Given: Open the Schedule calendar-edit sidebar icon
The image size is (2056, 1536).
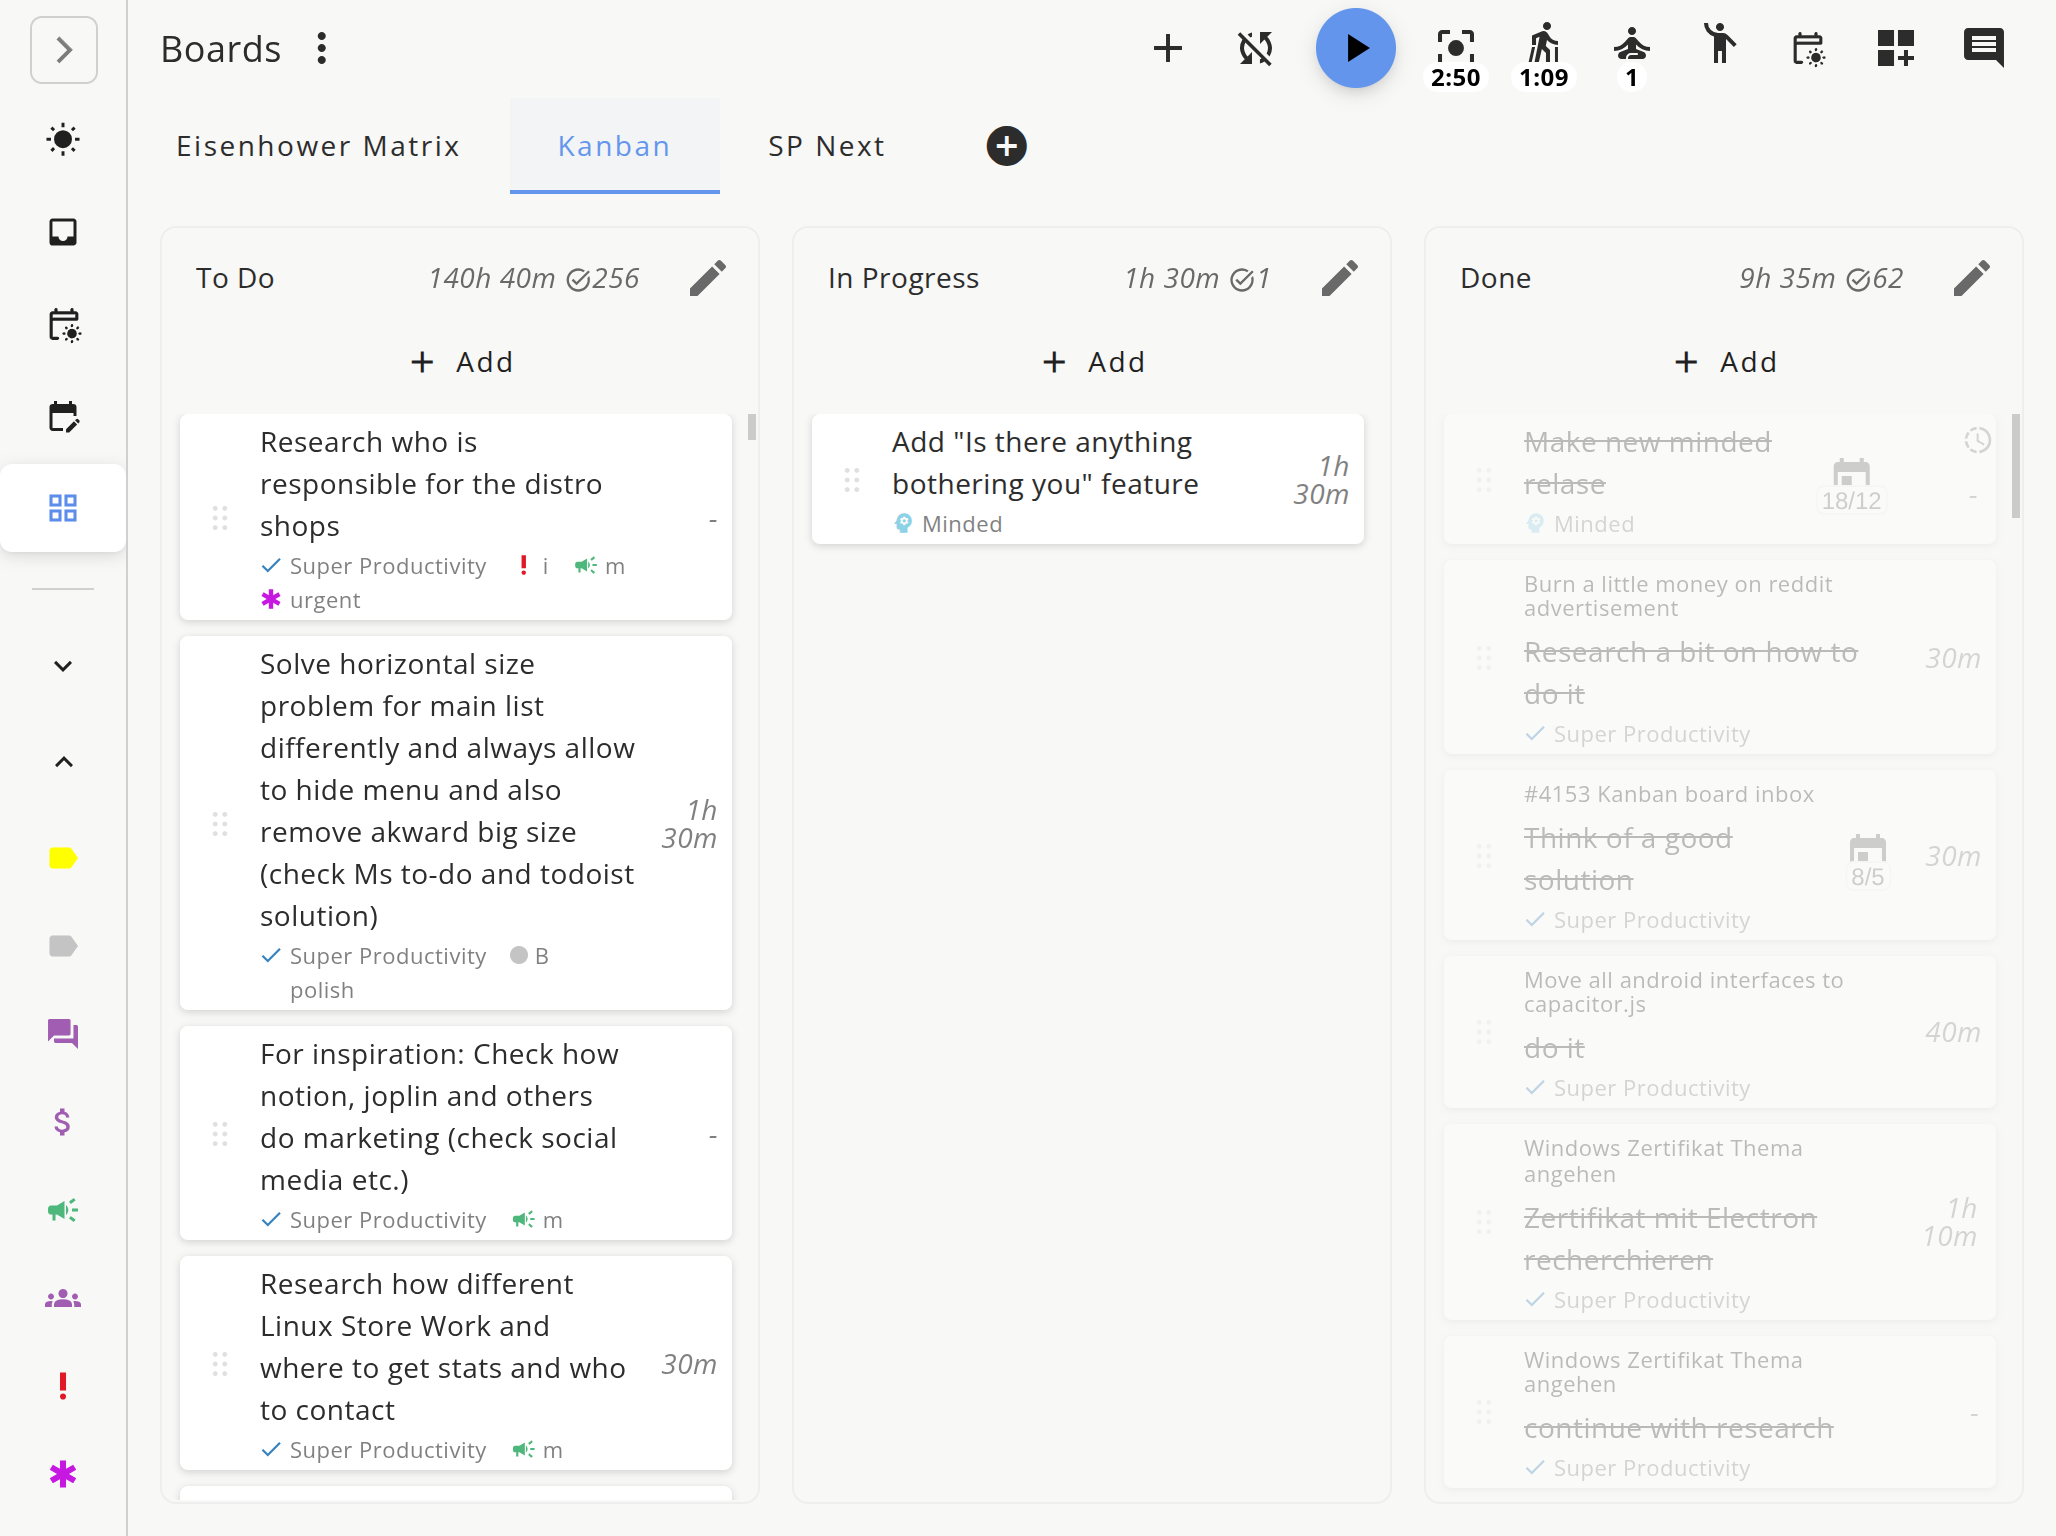Looking at the screenshot, I should pos(64,417).
